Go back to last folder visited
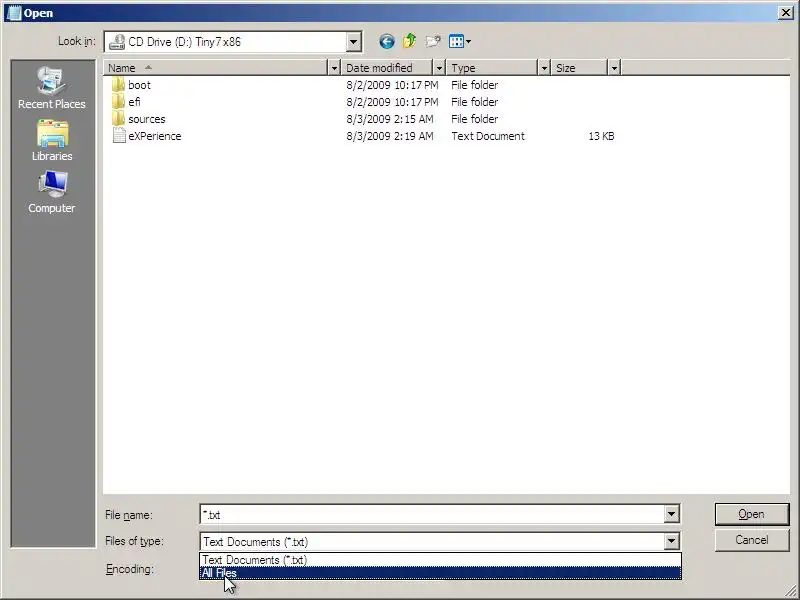800x600 pixels. (387, 41)
